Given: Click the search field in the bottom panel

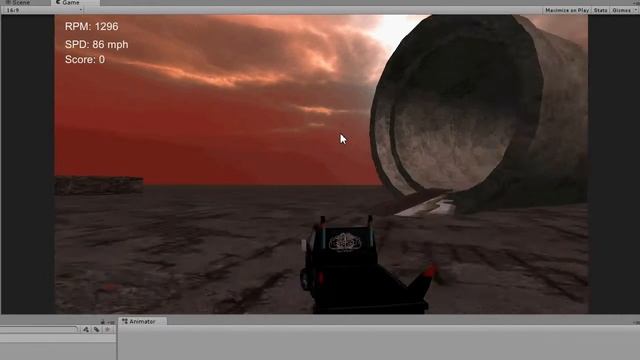Looking at the screenshot, I should coord(39,329).
